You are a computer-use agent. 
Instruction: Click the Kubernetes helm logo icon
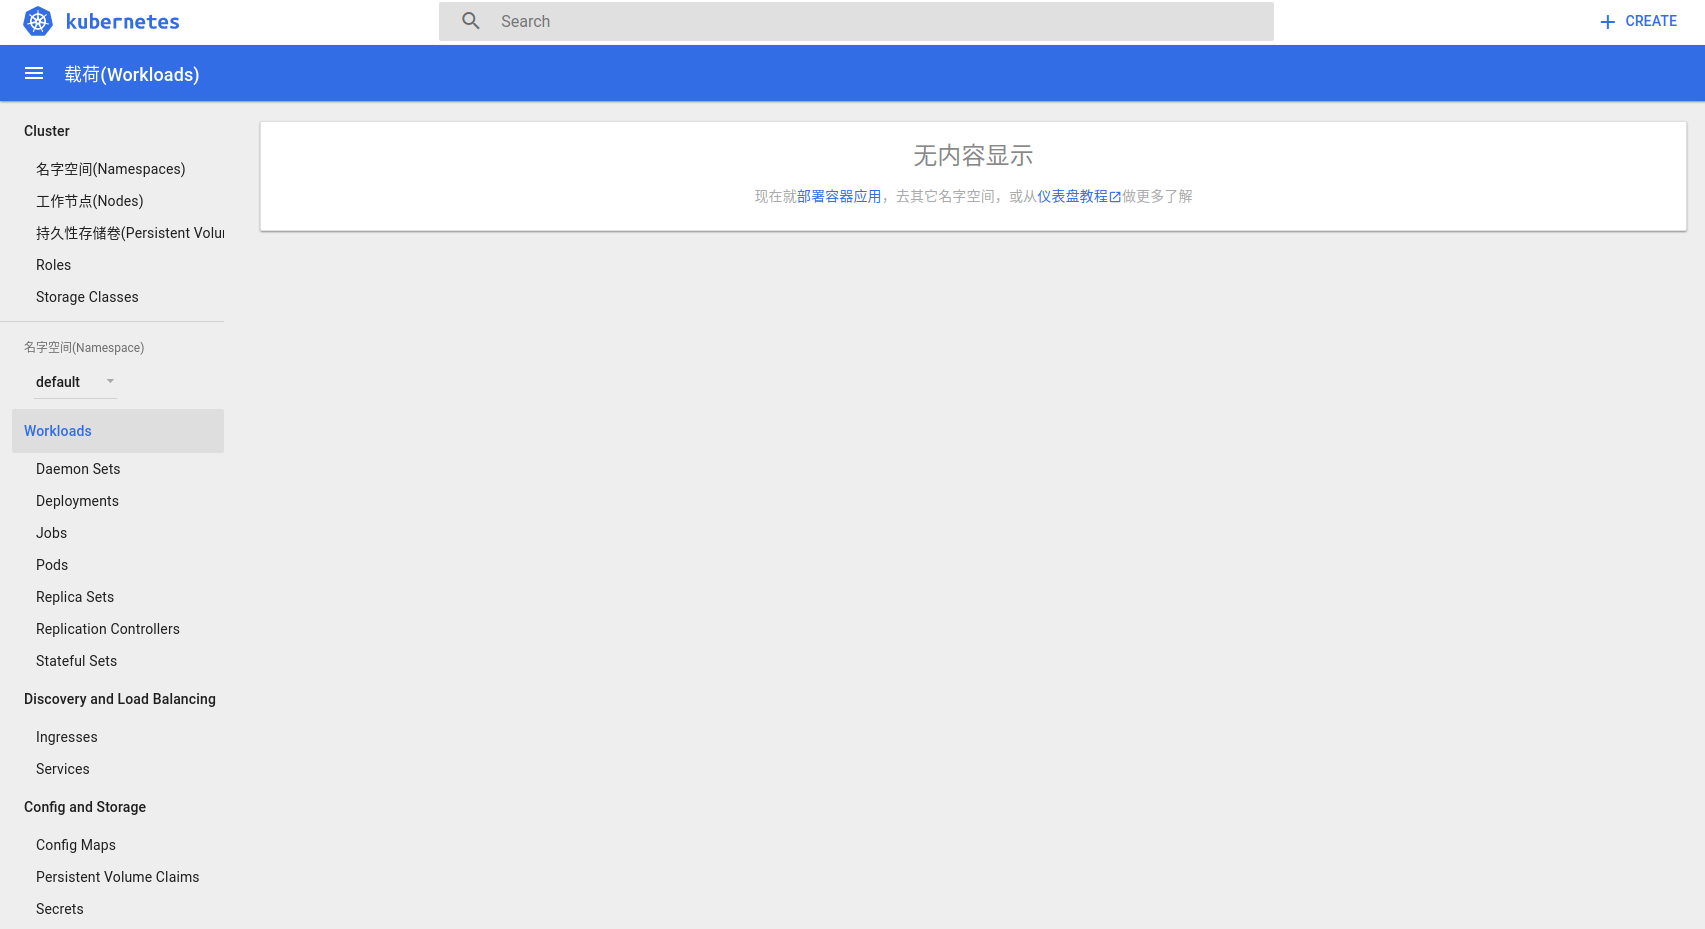point(38,21)
